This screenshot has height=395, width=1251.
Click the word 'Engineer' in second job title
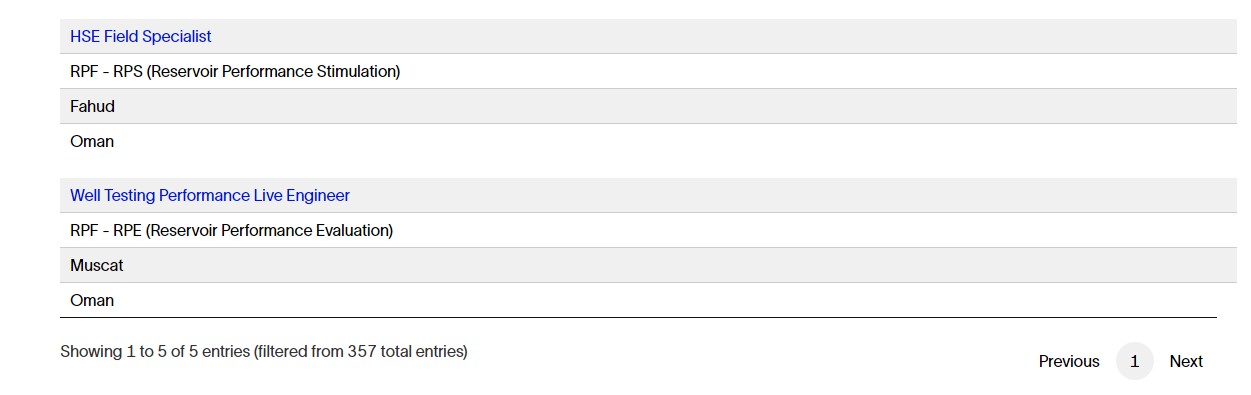click(x=318, y=195)
